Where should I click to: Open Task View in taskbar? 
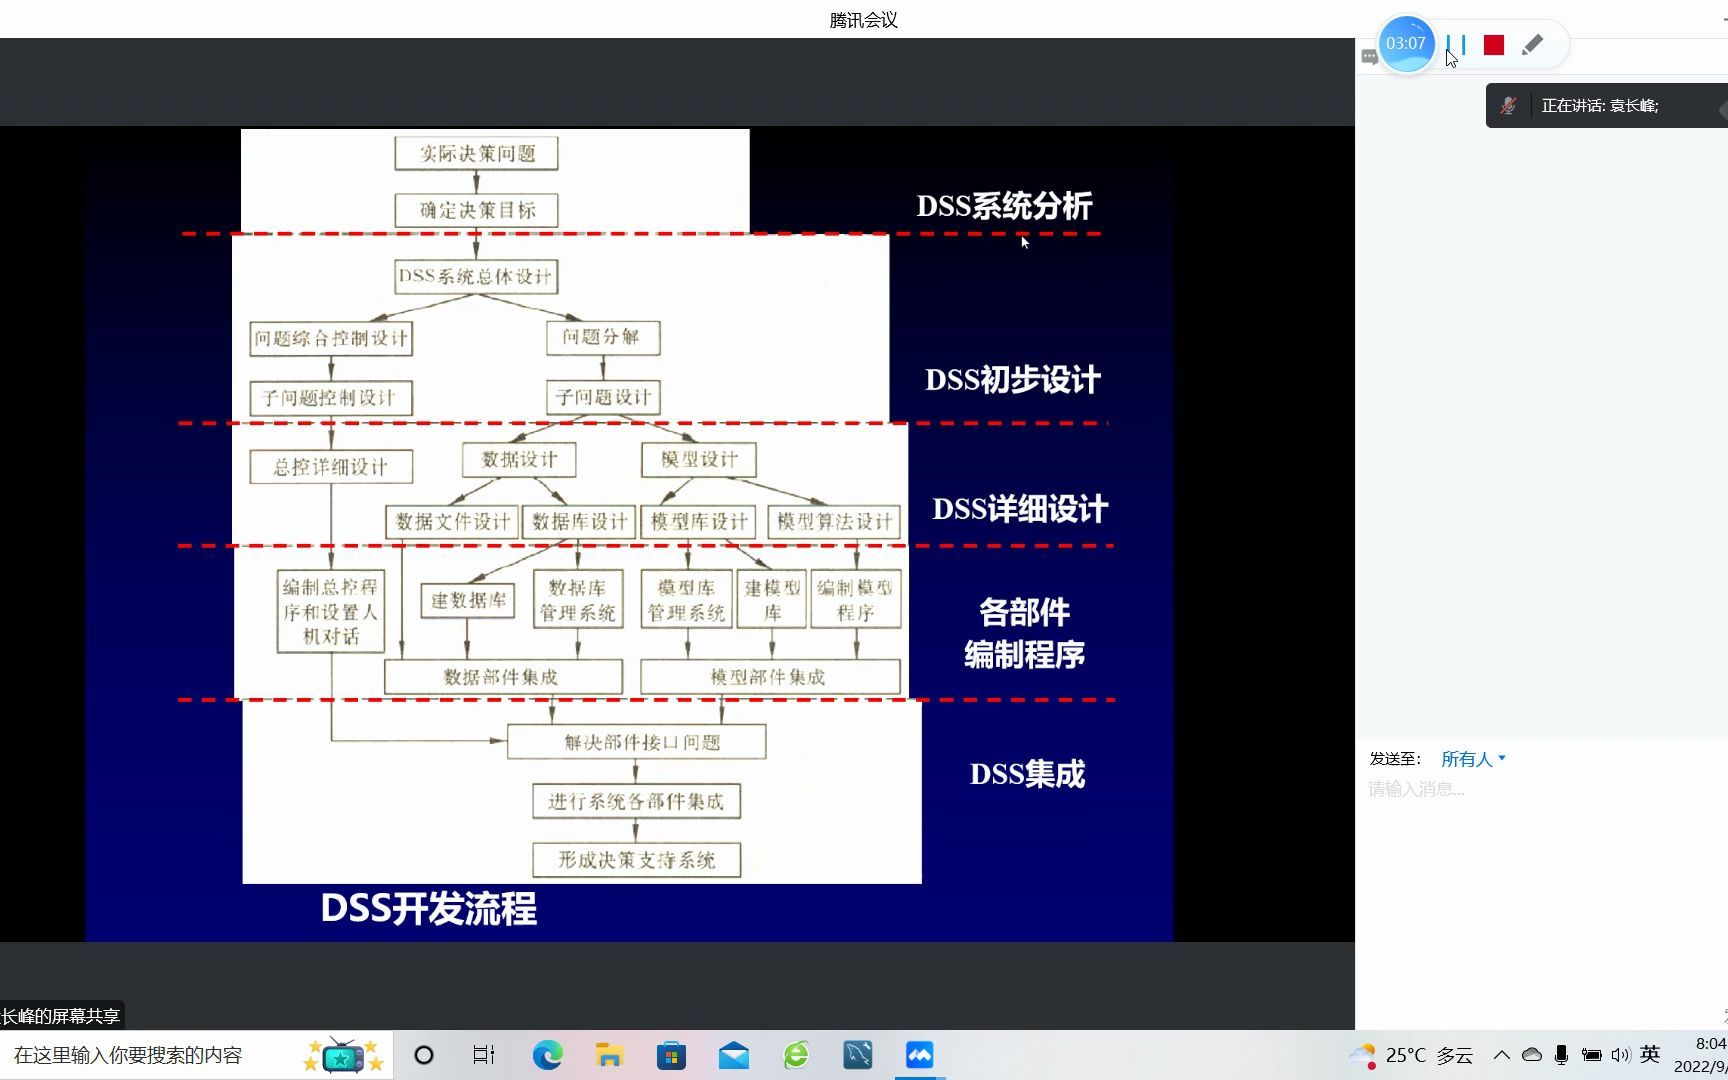(484, 1055)
